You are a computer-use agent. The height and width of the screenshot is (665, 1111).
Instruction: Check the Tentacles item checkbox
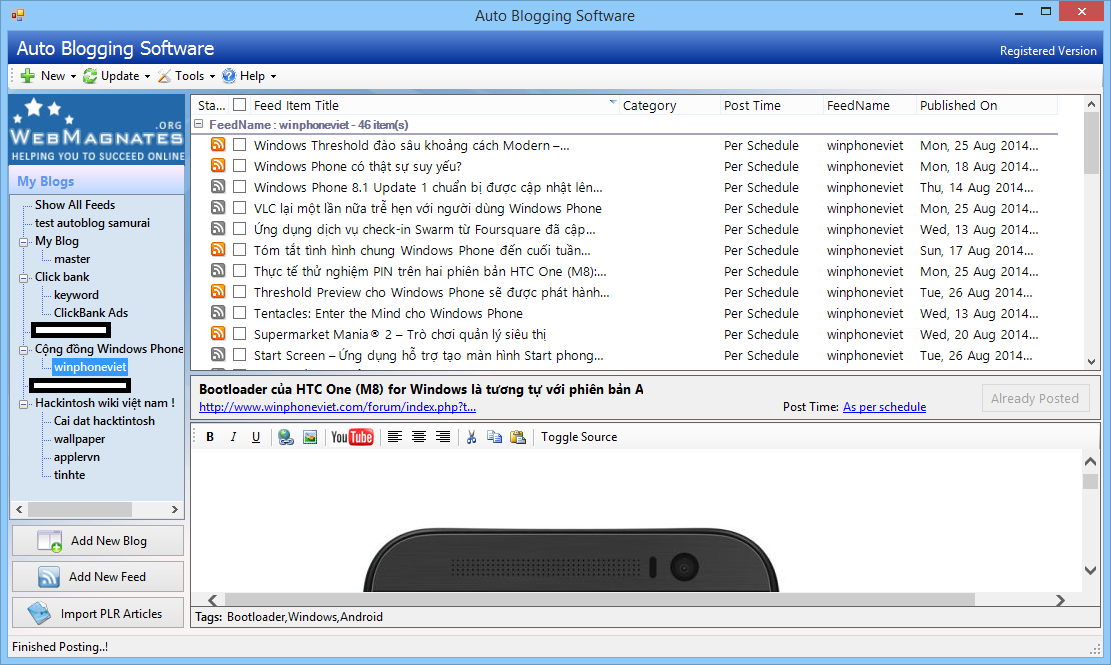239,312
